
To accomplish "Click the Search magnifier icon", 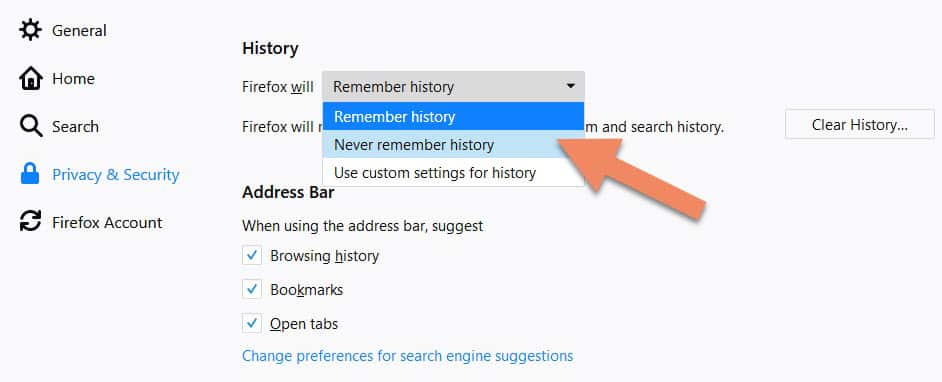I will (x=31, y=127).
